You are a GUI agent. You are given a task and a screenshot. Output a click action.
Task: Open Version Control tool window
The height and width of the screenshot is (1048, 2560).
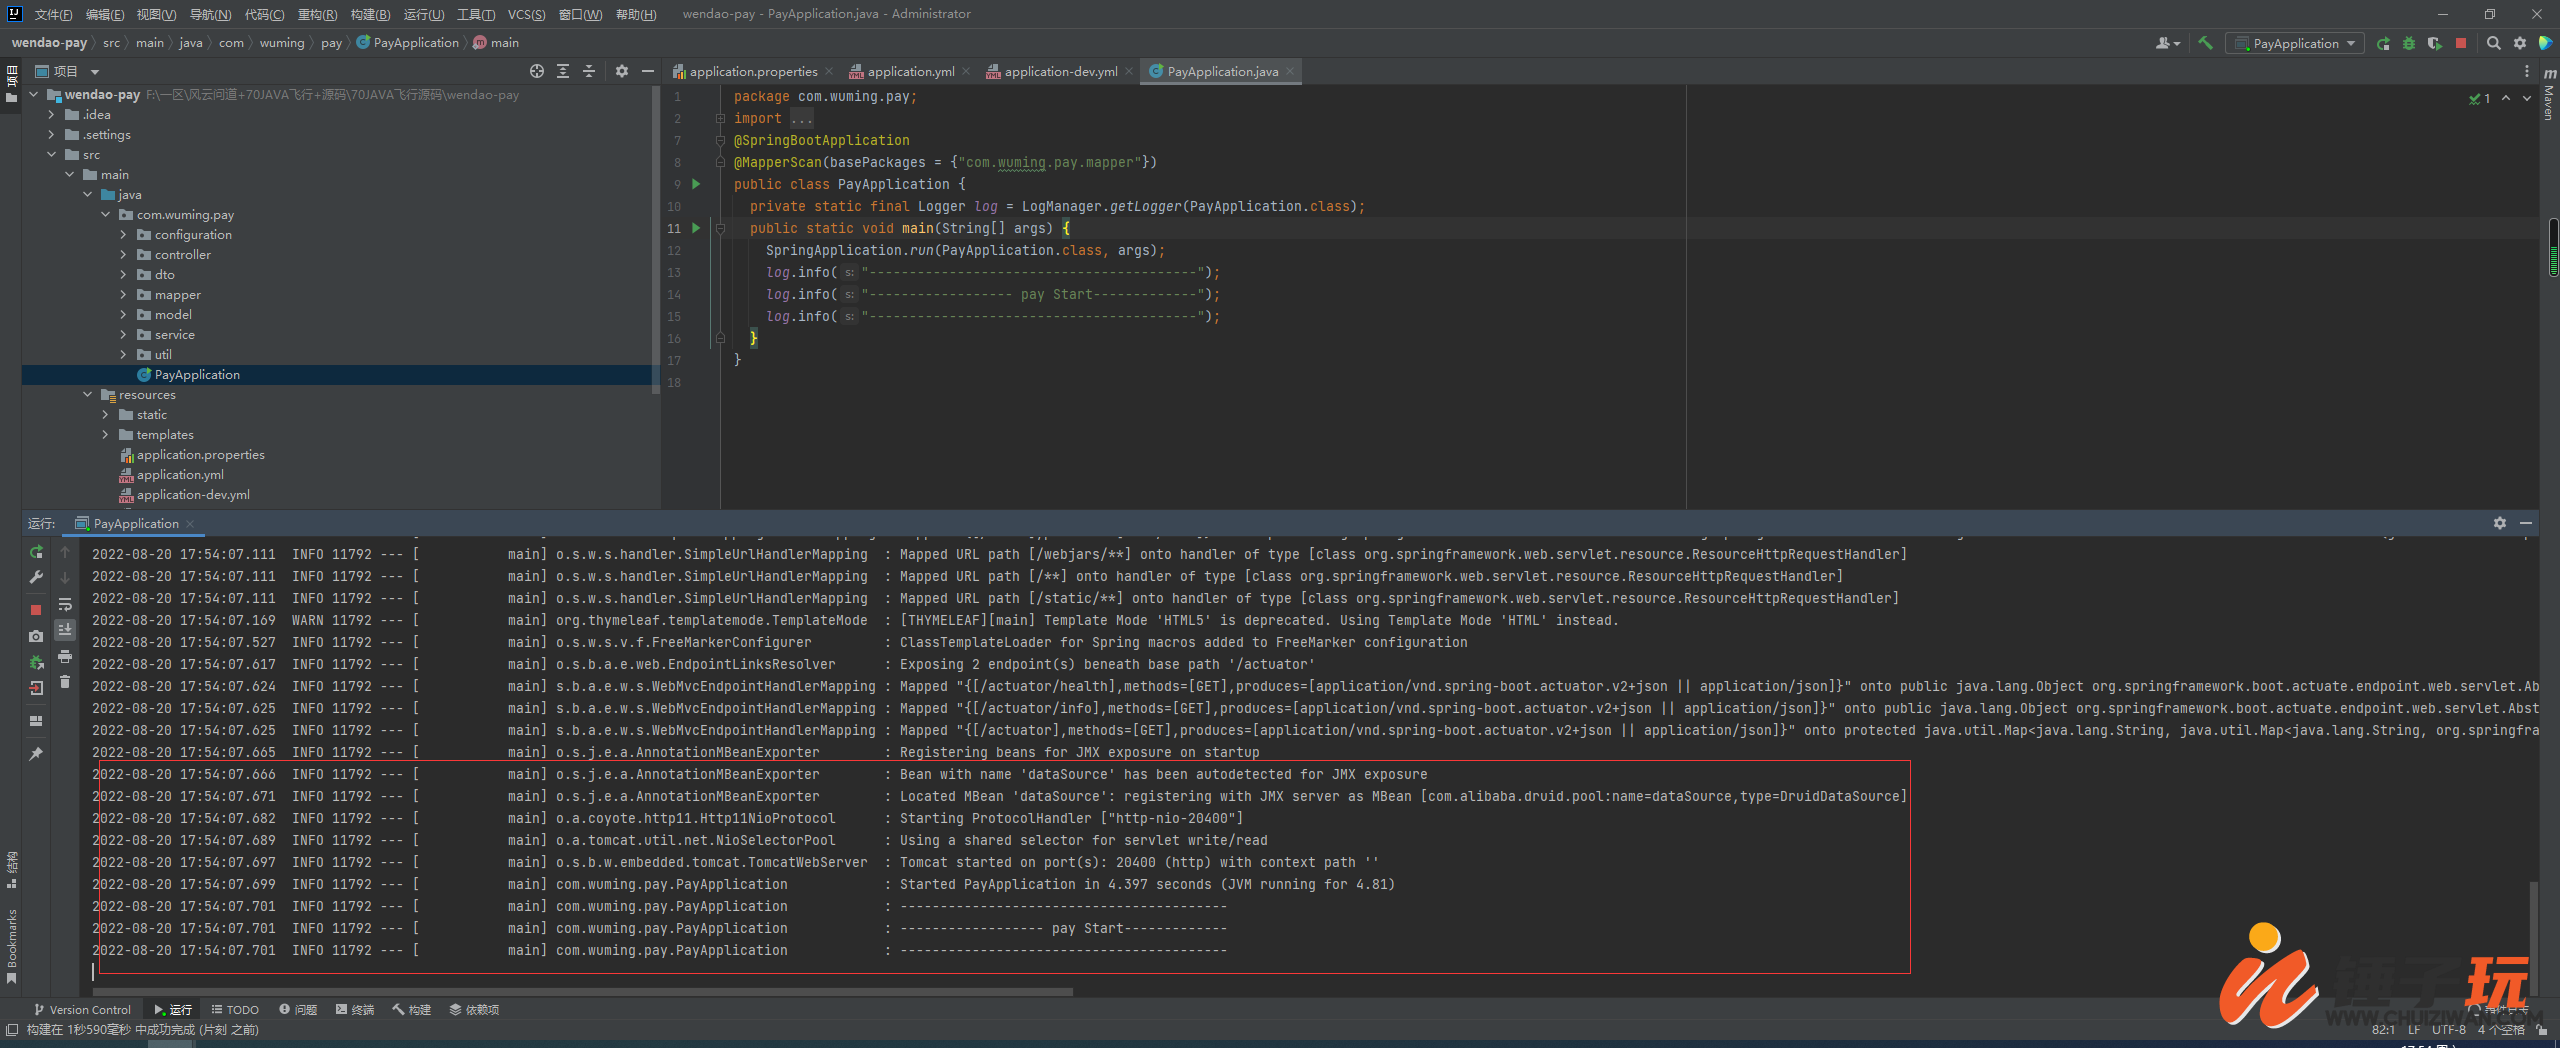(x=82, y=1010)
